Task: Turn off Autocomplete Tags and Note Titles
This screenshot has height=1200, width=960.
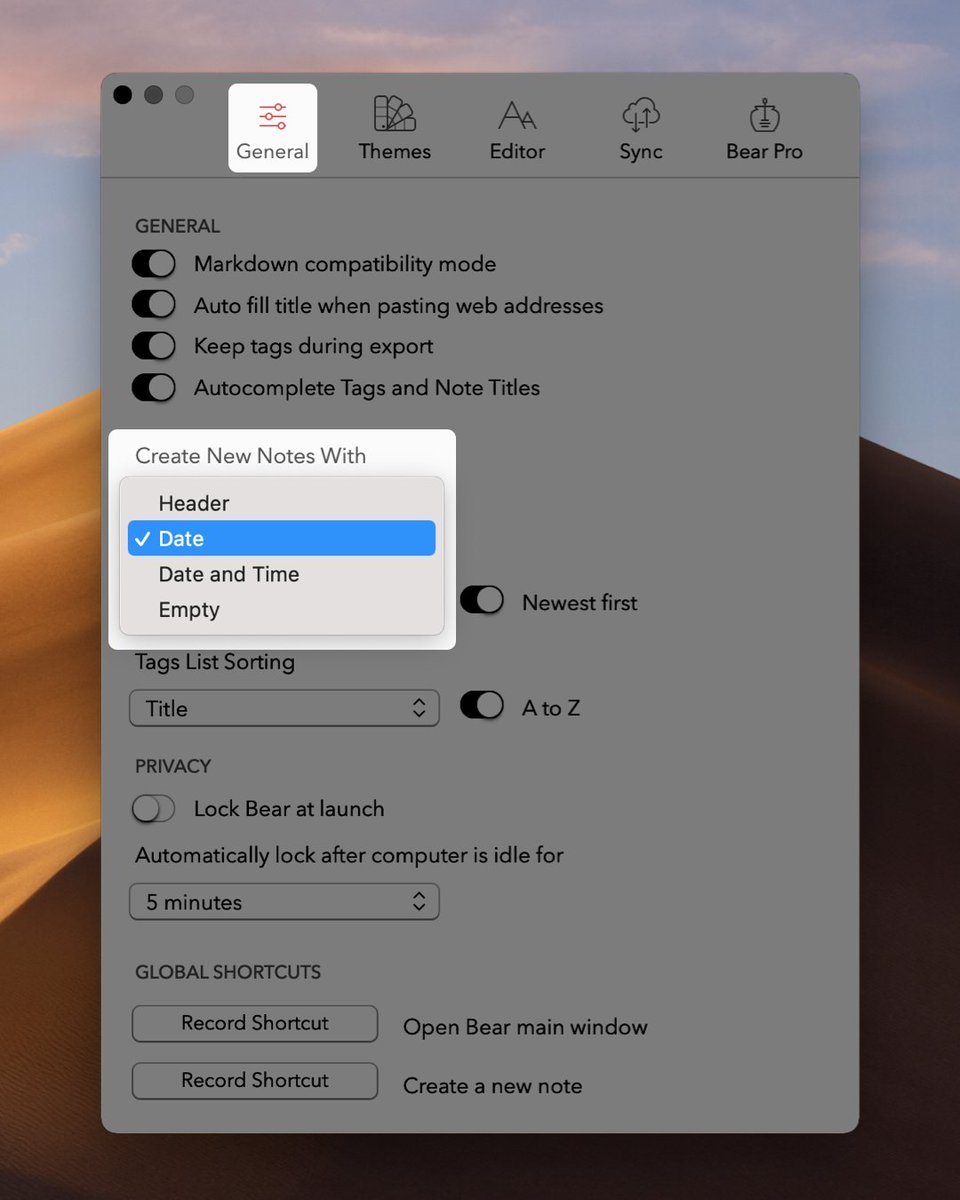Action: (154, 387)
